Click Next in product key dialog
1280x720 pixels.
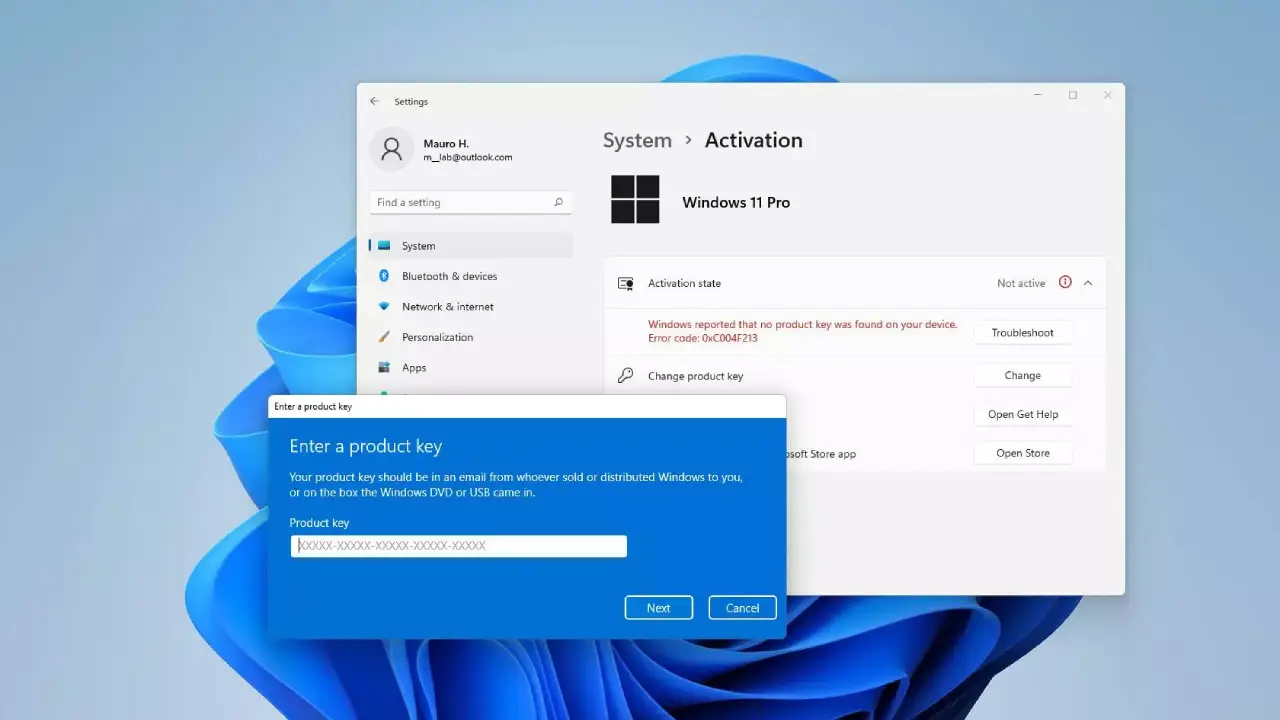pos(658,608)
